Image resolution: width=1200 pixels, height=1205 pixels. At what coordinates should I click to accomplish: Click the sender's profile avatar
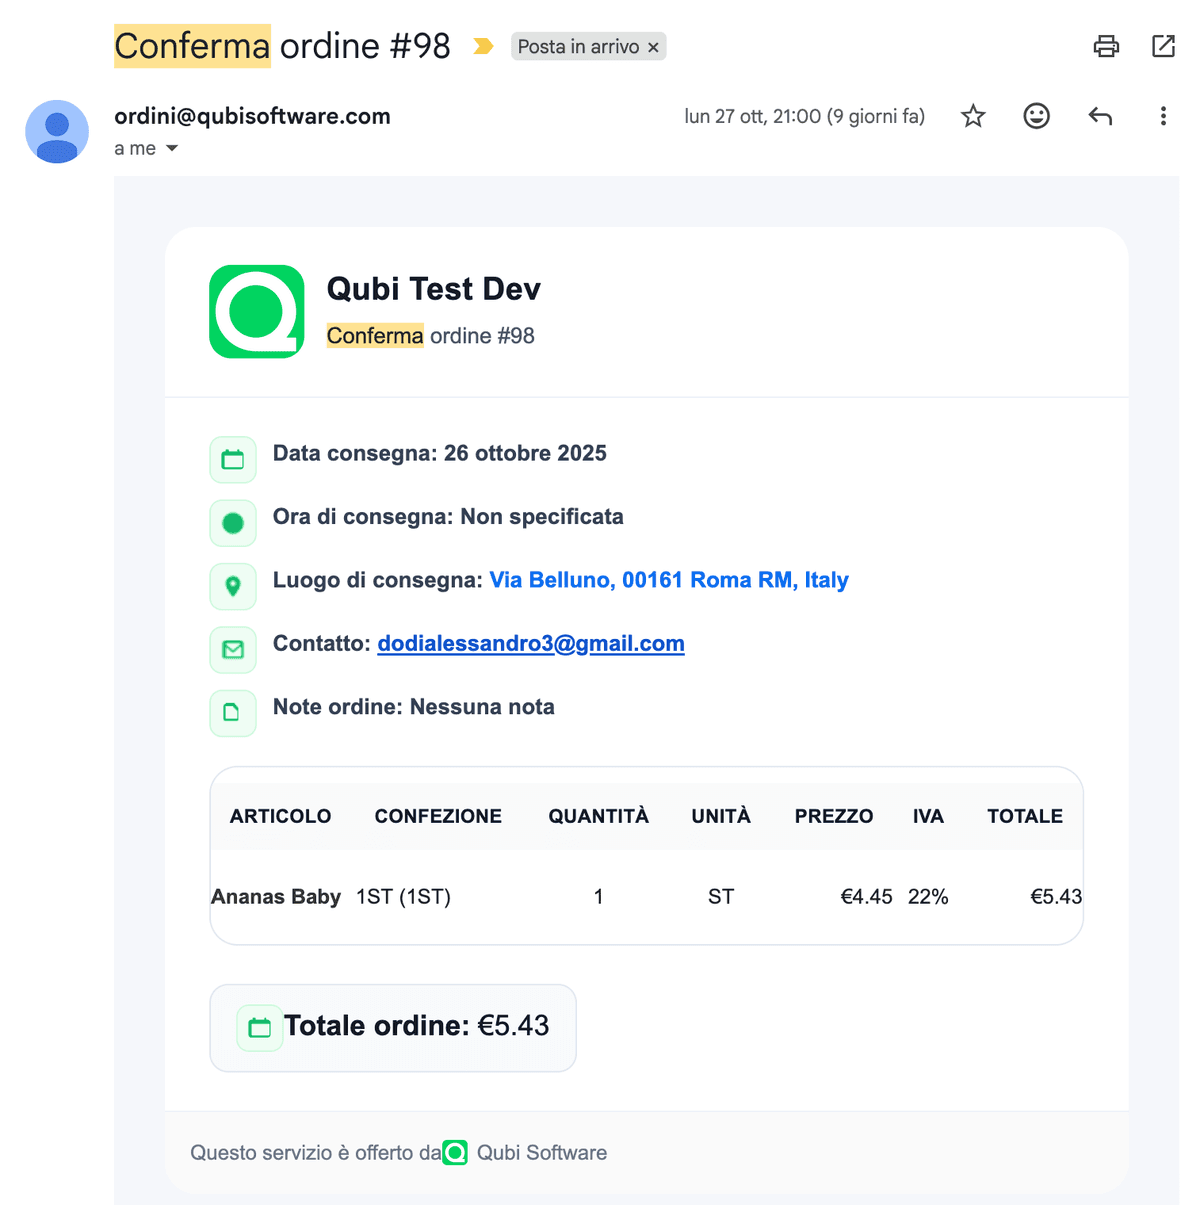pyautogui.click(x=57, y=131)
